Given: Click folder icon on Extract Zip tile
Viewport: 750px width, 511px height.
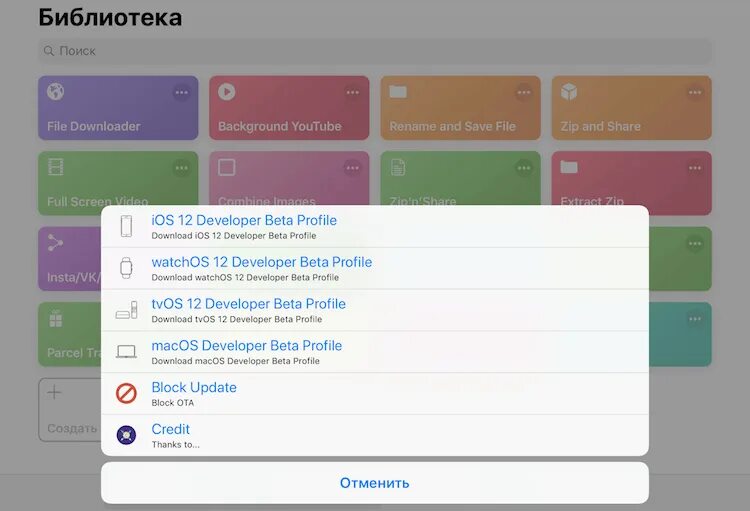Looking at the screenshot, I should coord(569,167).
